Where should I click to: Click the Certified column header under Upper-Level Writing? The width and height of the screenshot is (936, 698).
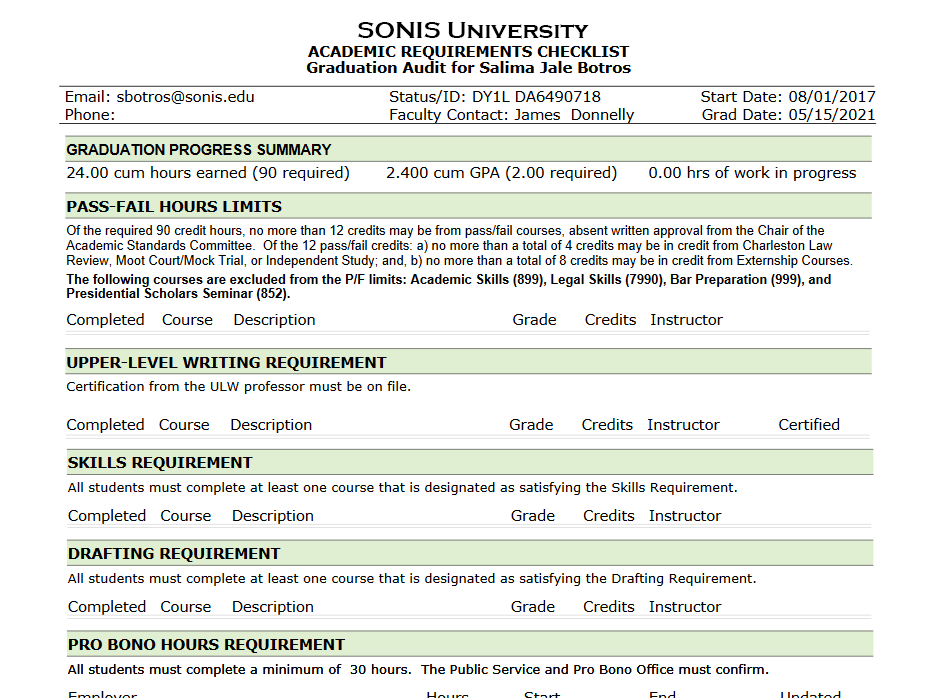tap(809, 425)
